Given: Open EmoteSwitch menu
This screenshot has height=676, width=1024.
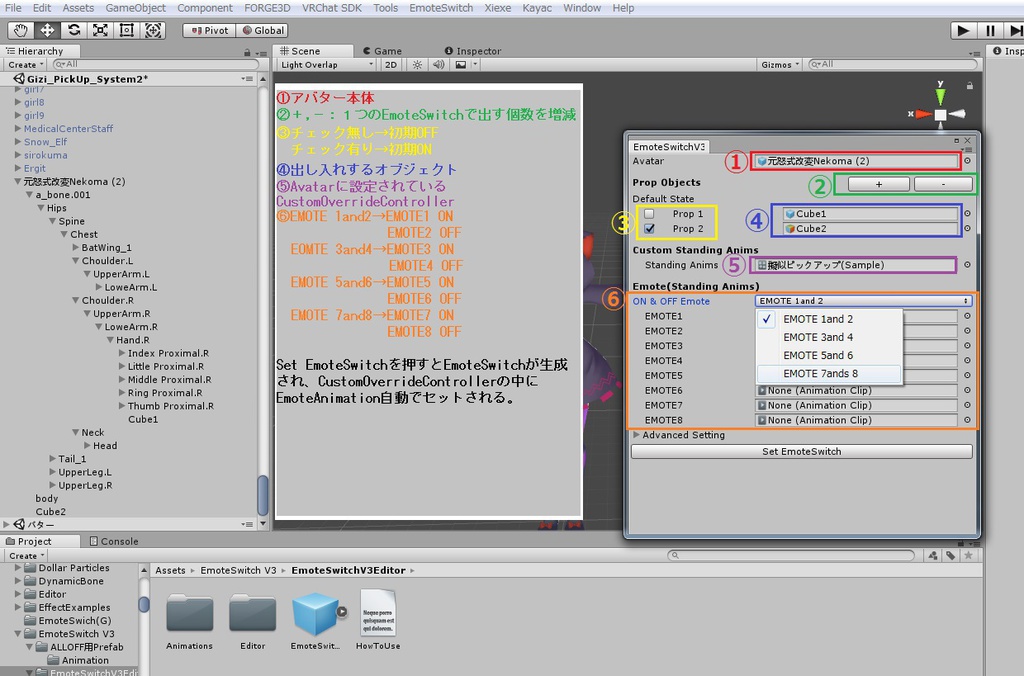Looking at the screenshot, I should 441,8.
